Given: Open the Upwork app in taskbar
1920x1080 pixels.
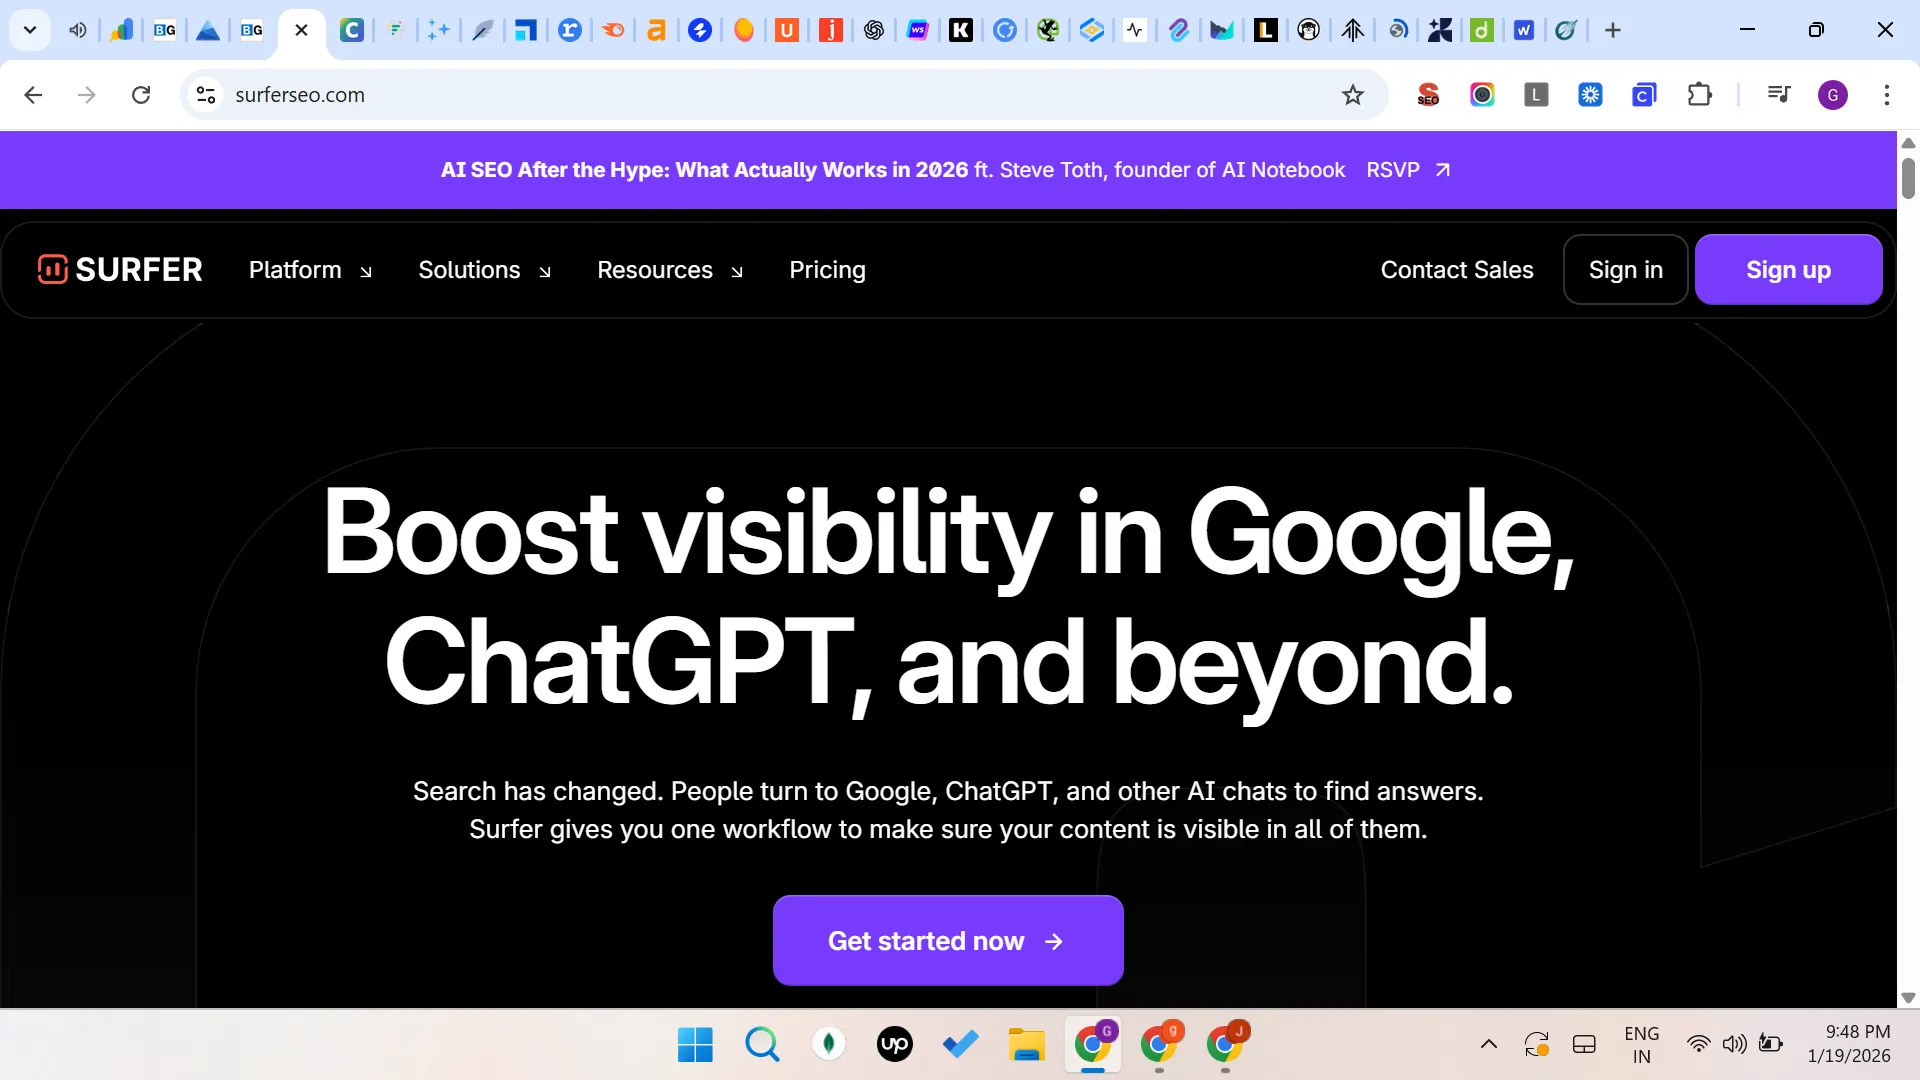Looking at the screenshot, I should click(894, 1045).
